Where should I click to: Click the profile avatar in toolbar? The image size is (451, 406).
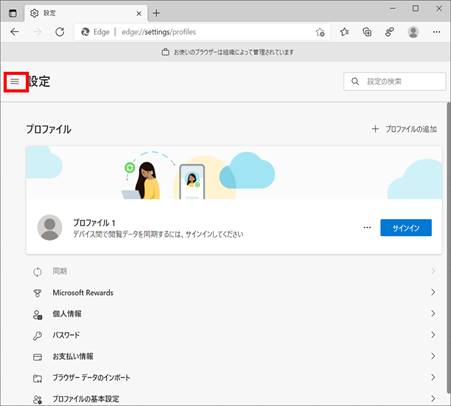413,32
